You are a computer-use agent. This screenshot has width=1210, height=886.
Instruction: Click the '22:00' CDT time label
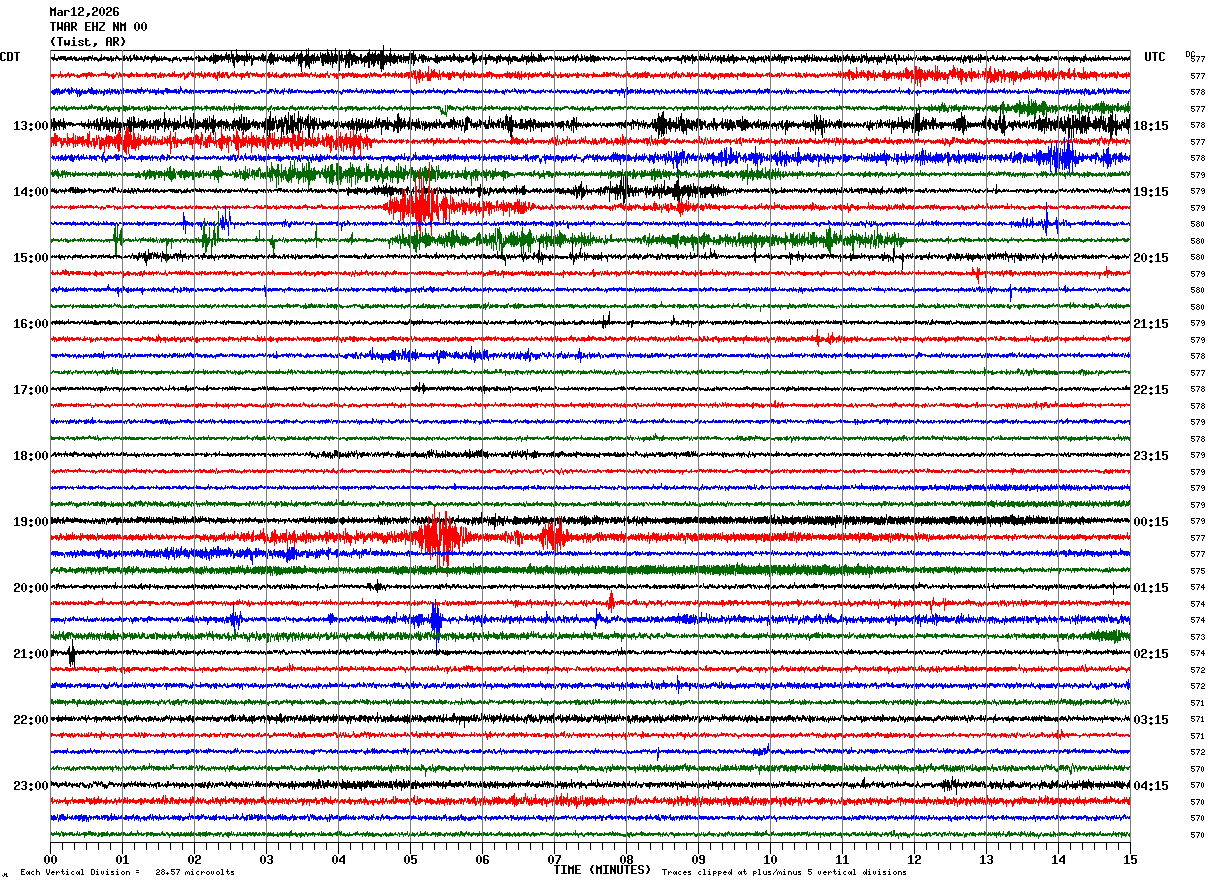31,720
